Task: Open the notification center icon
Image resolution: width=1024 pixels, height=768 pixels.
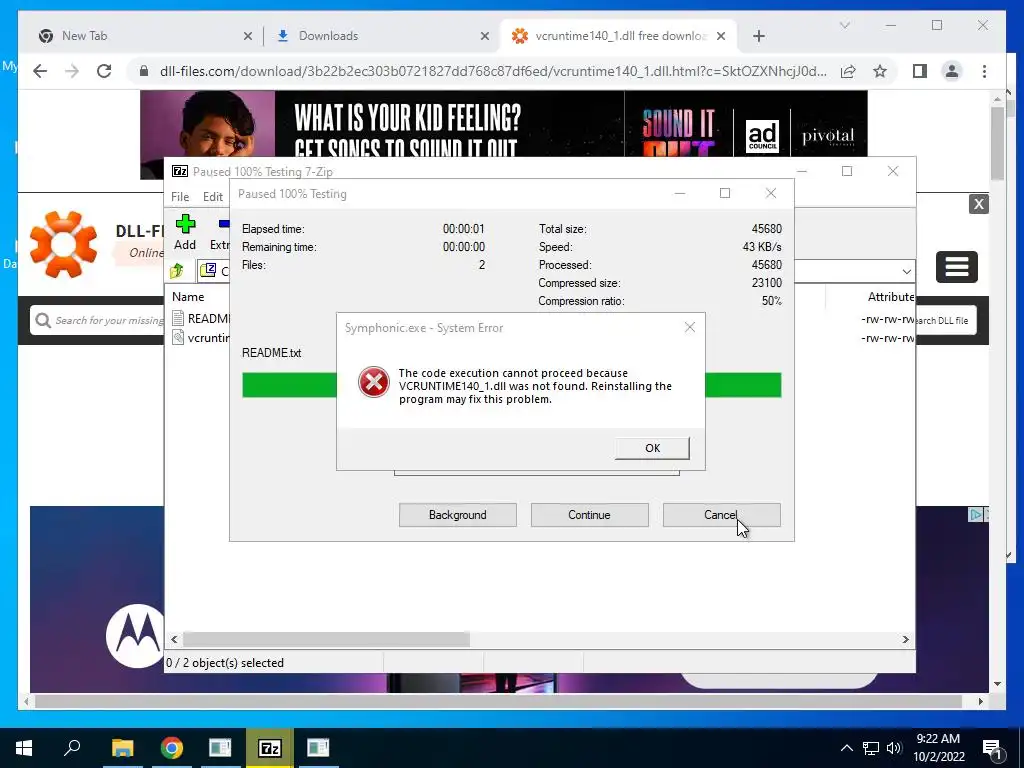Action: [x=993, y=750]
